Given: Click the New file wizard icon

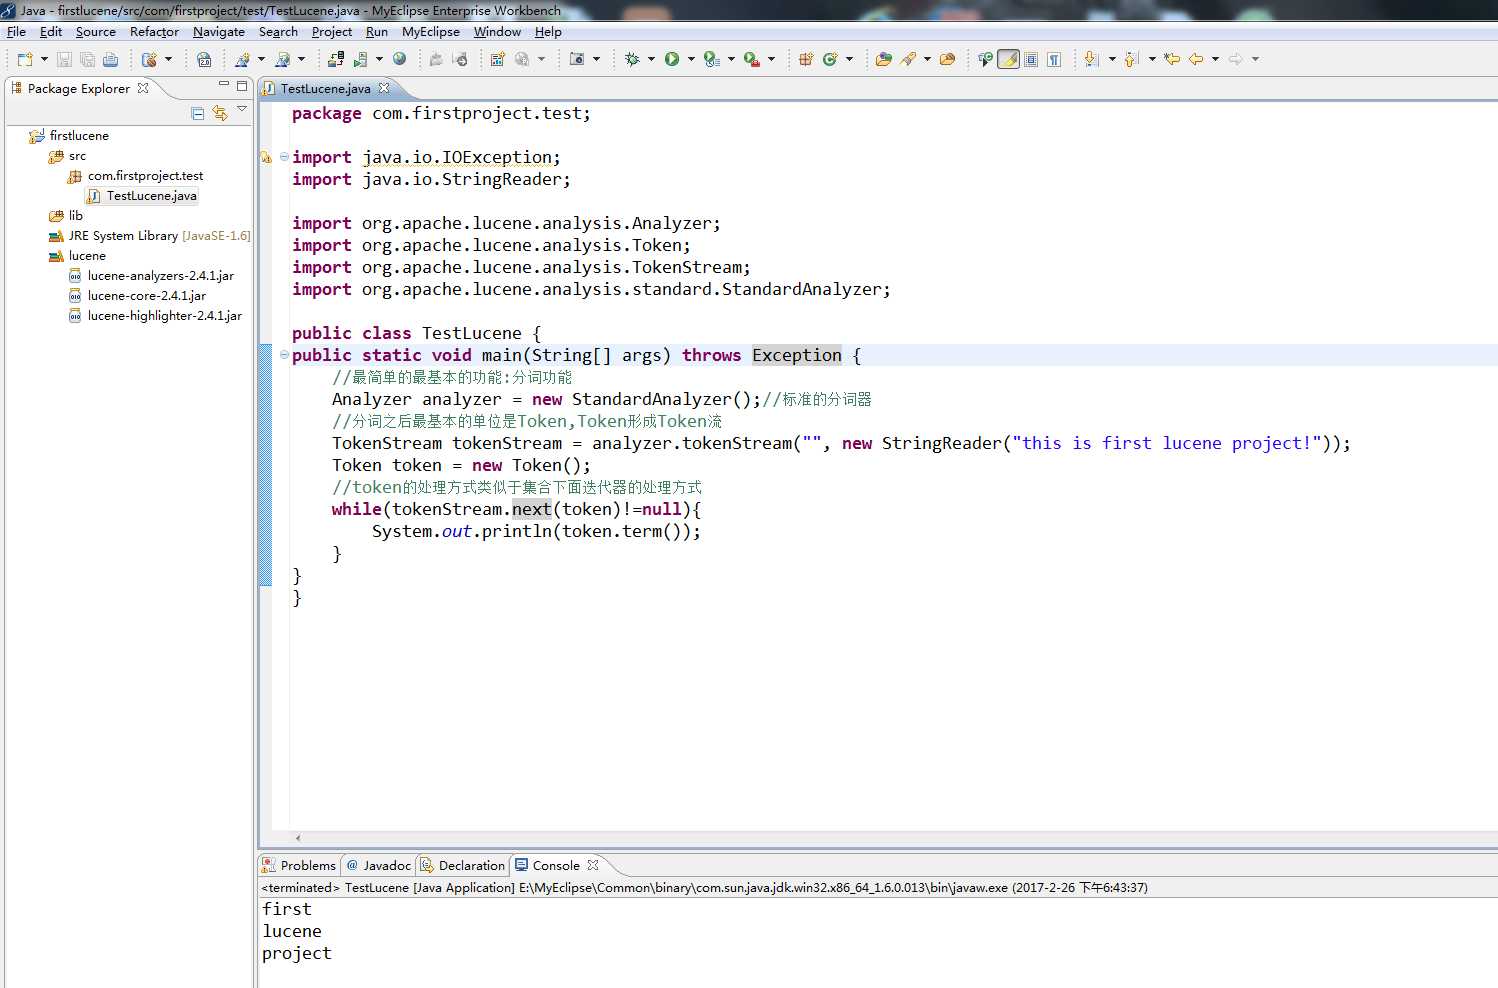Looking at the screenshot, I should pyautogui.click(x=25, y=59).
